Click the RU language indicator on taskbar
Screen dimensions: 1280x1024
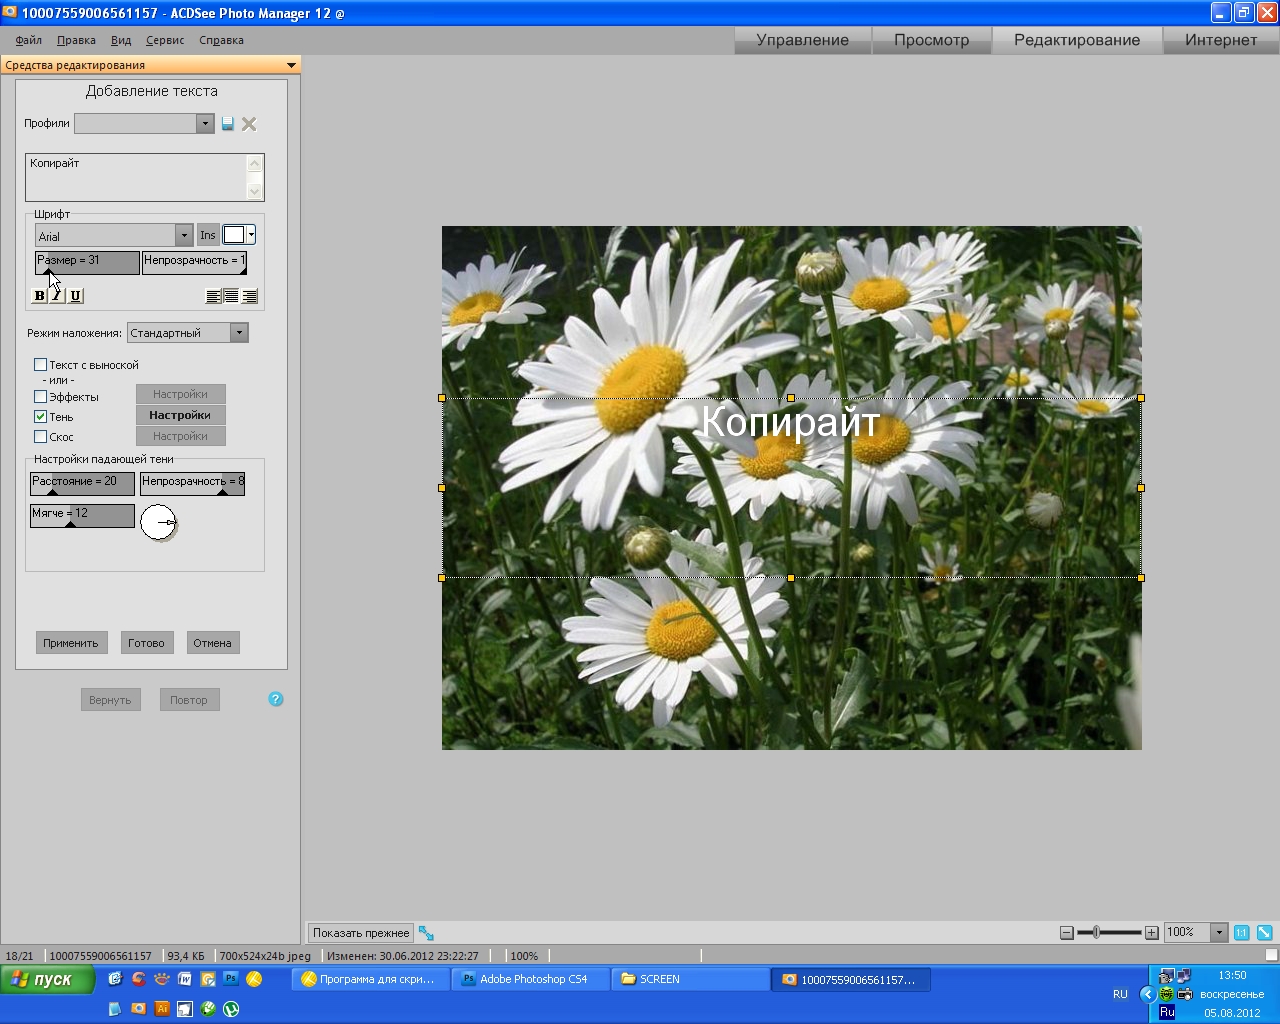(1120, 994)
